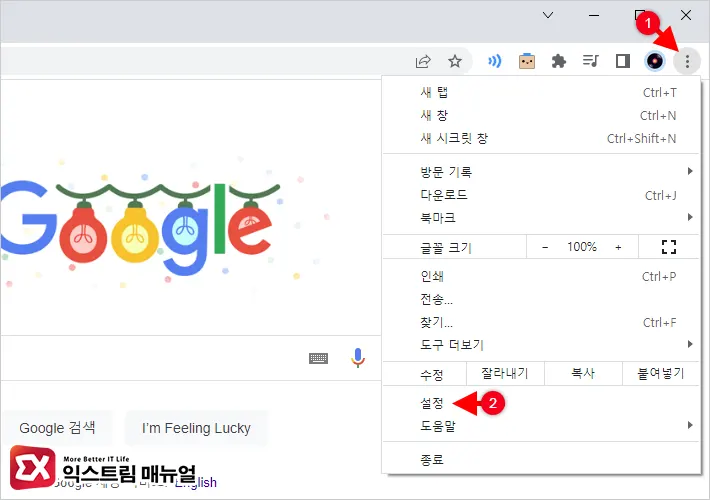The image size is (710, 500).
Task: Click the share page icon
Action: (x=423, y=61)
